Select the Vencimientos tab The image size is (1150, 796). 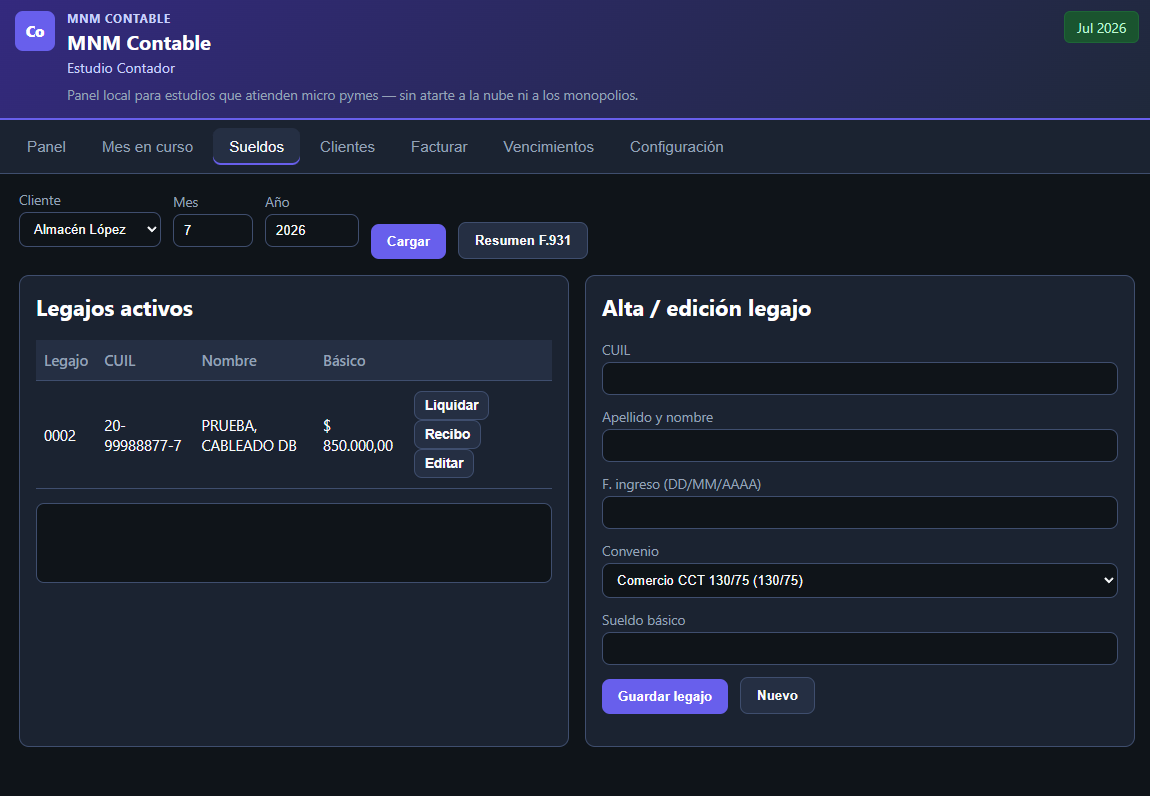548,147
